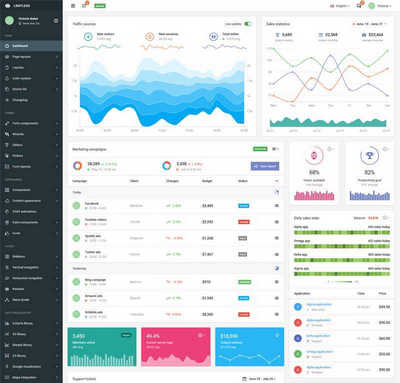Open the actions menu icon for the Amazon ads campaign
The image size is (400, 383).
pyautogui.click(x=277, y=298)
